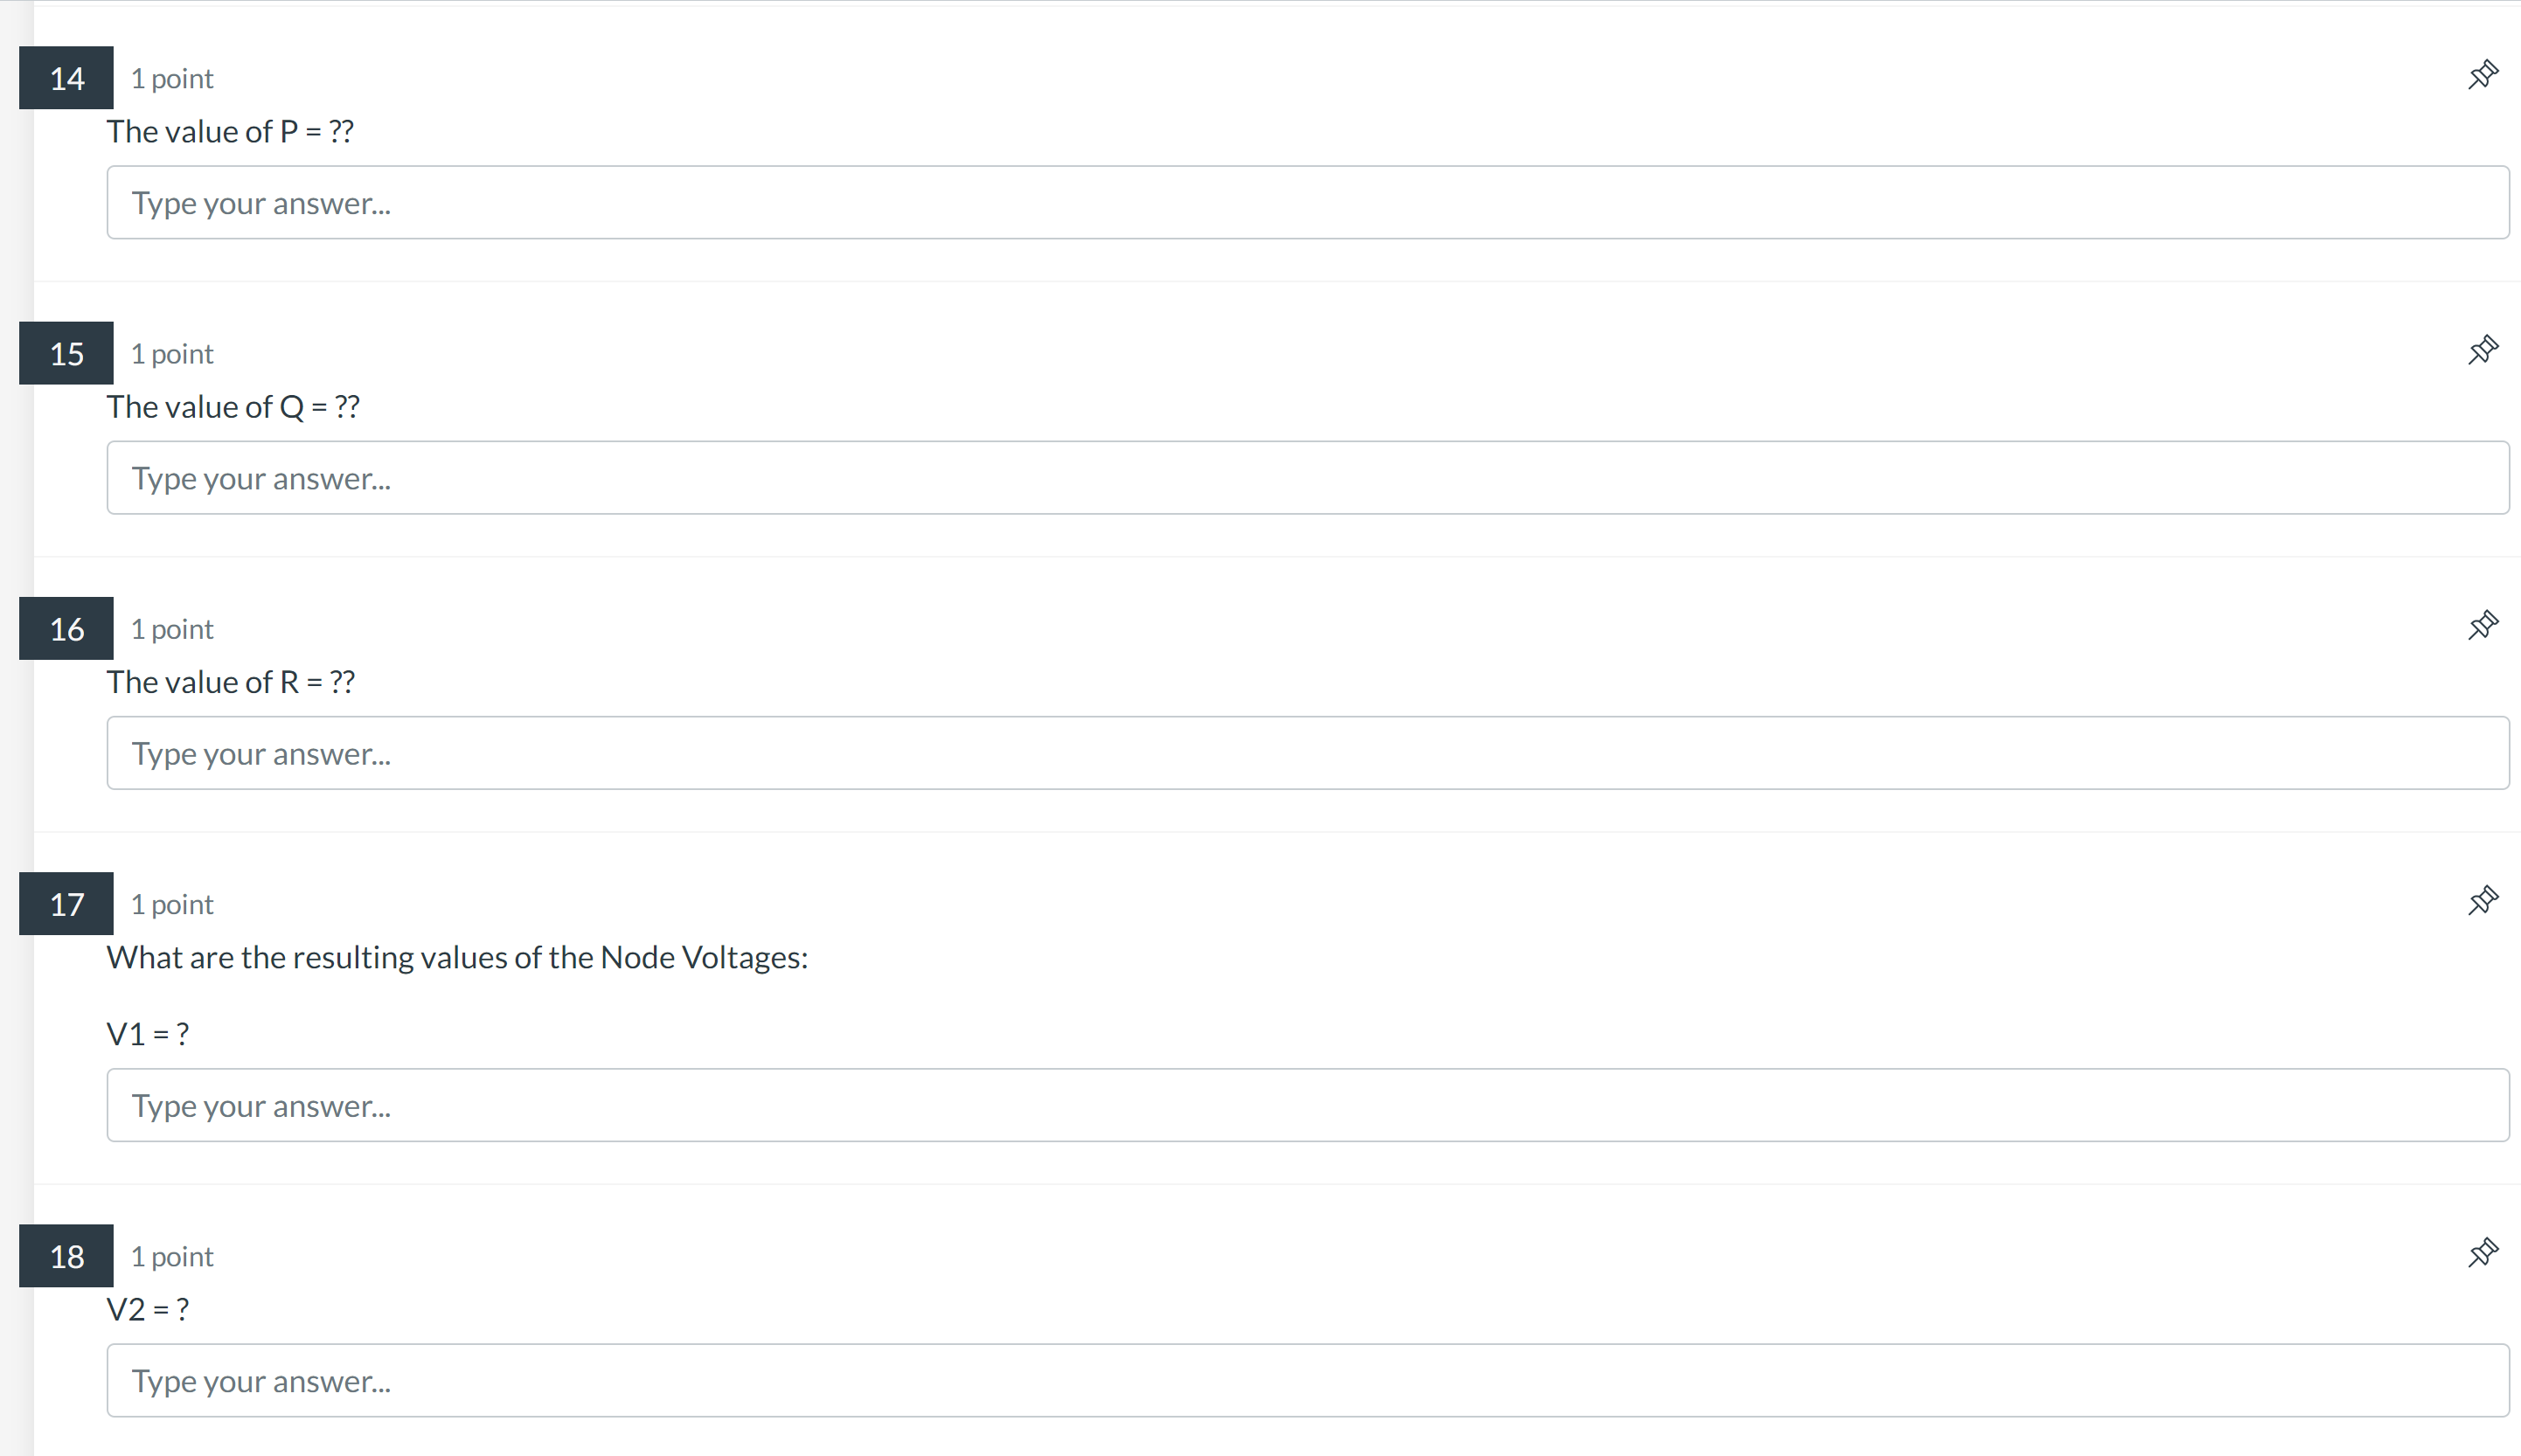Click the Node Voltages question text
Viewport: 2521px width, 1456px height.
coord(457,958)
